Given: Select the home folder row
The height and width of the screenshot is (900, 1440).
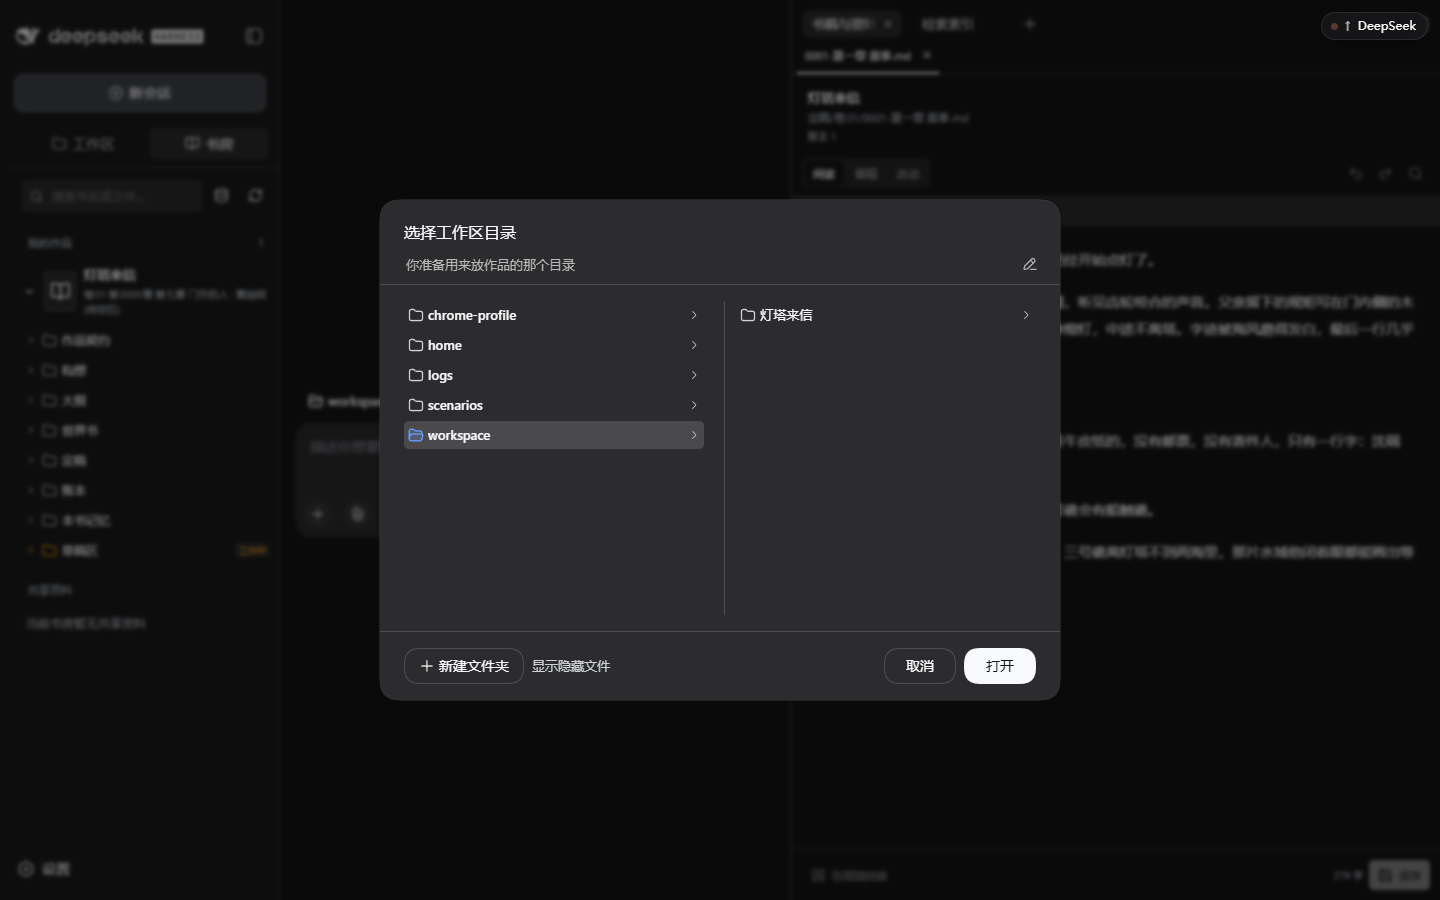Looking at the screenshot, I should [554, 345].
